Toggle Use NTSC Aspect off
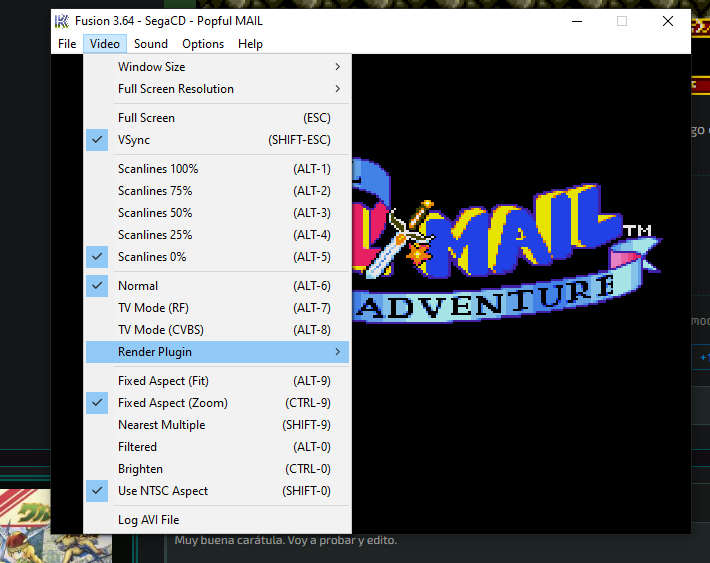Screen dimensions: 710x563 tap(217, 491)
